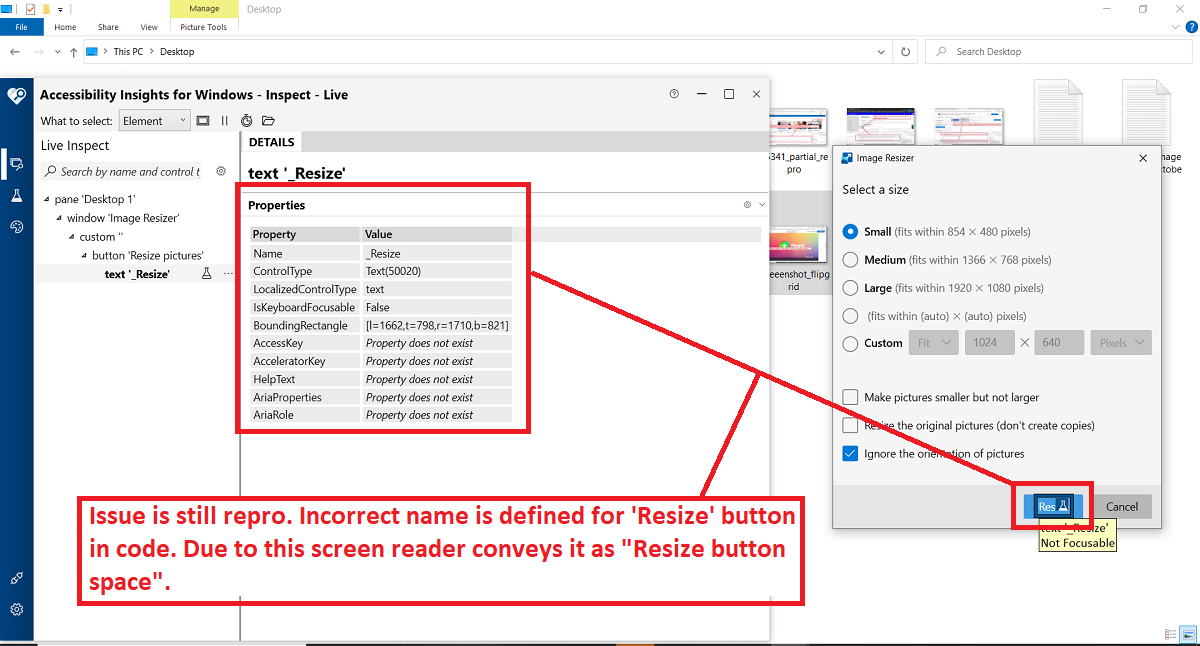Toggle the highlighter icon in the toolbar
Screen dimensions: 1200x646
(203, 120)
